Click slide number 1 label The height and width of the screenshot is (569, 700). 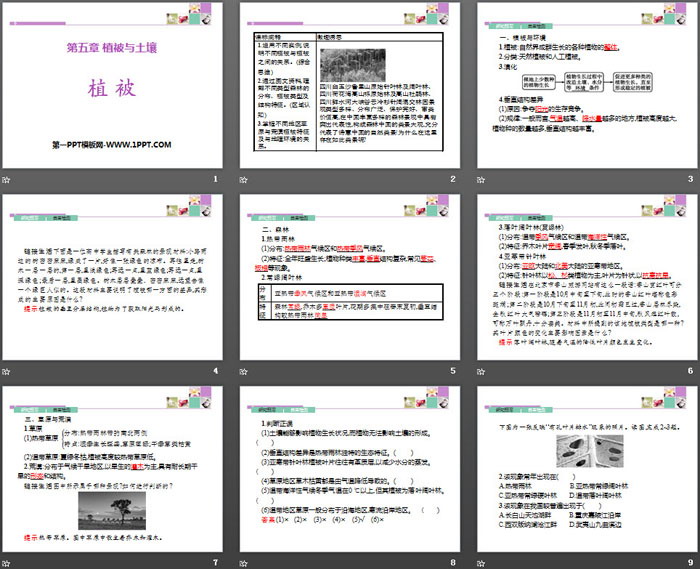point(215,179)
